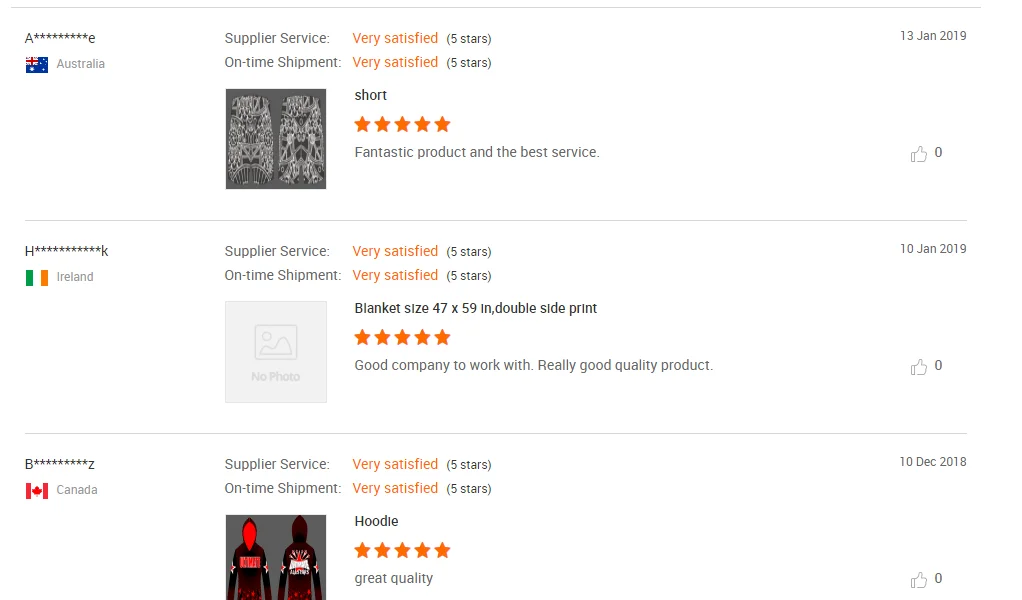Click the Australia flag icon

coord(37,64)
